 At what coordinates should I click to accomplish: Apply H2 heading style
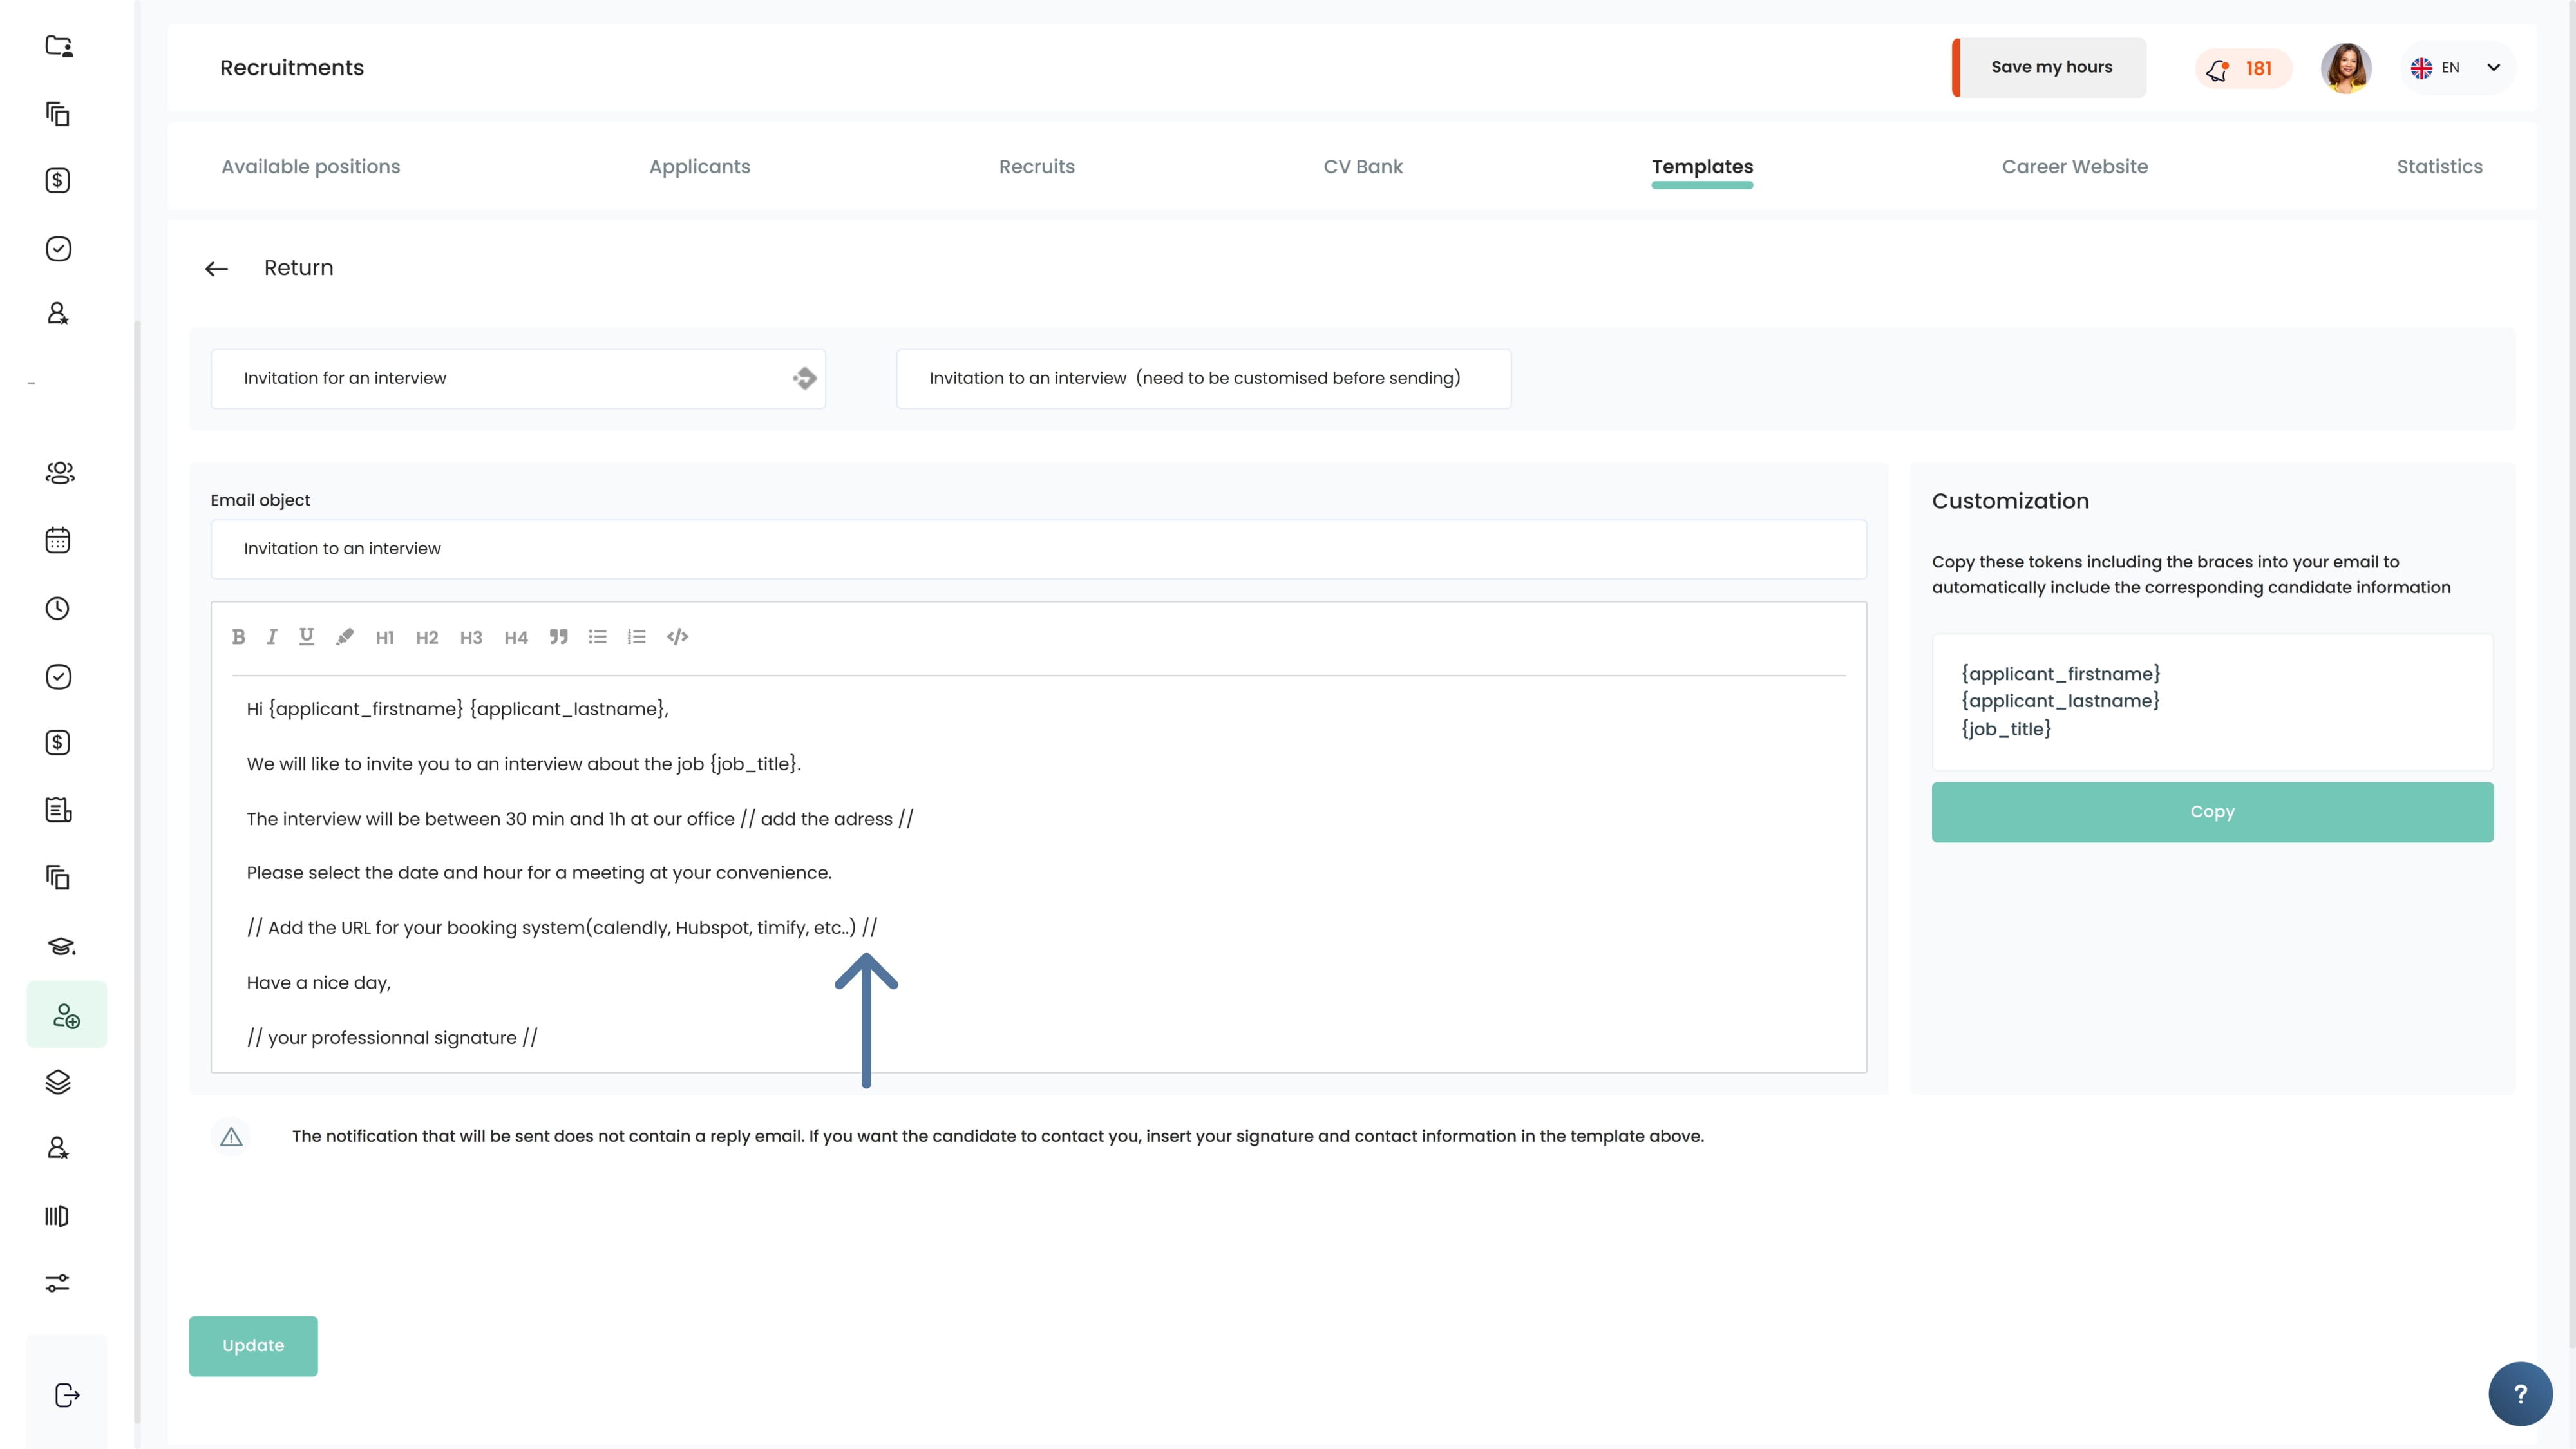click(427, 638)
